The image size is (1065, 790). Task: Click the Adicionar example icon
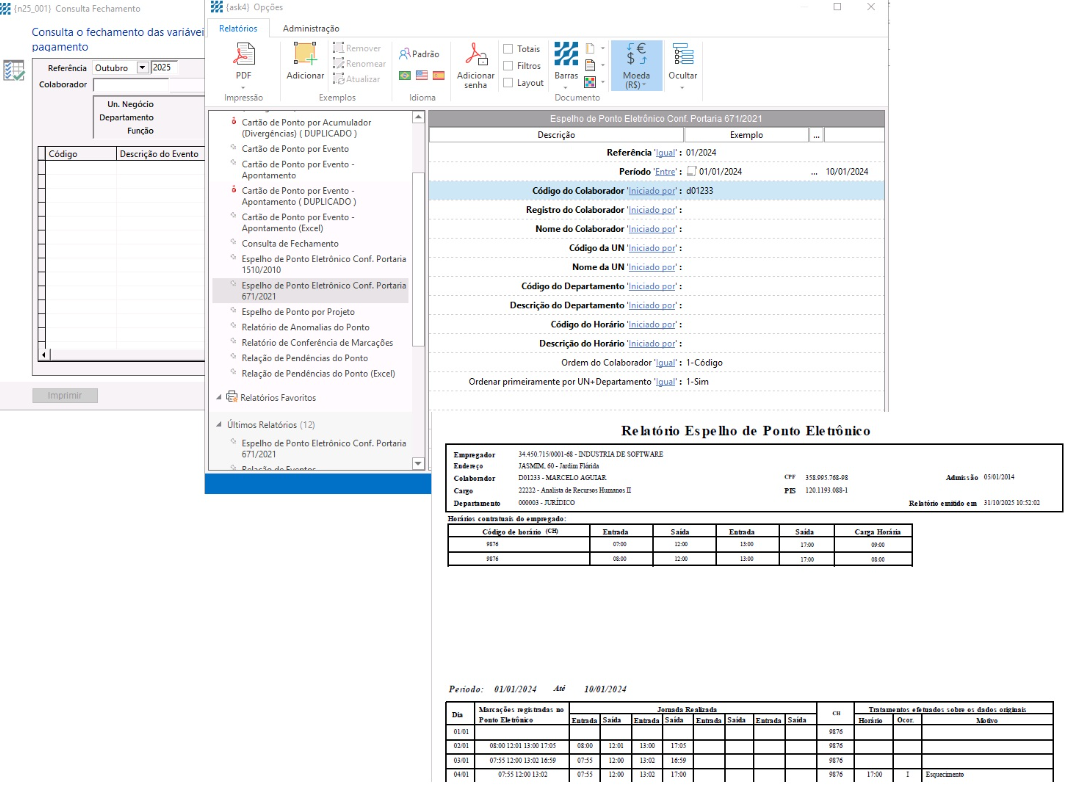[x=305, y=56]
